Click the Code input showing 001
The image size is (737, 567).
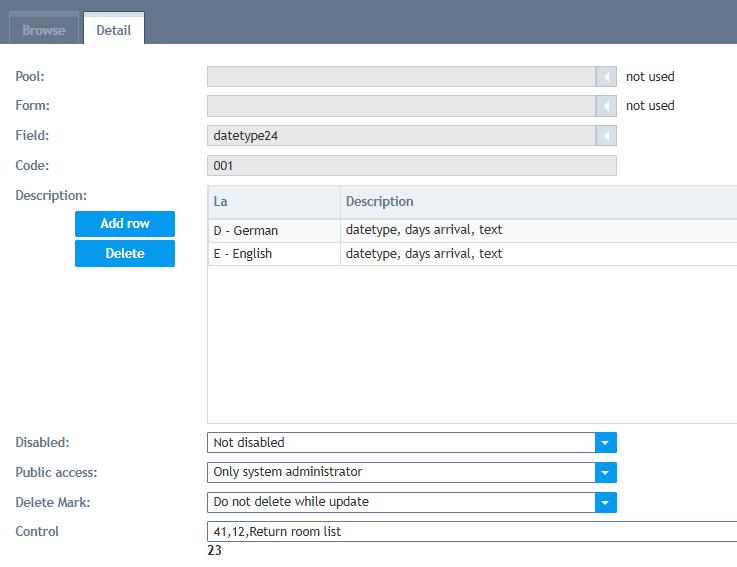tap(411, 166)
